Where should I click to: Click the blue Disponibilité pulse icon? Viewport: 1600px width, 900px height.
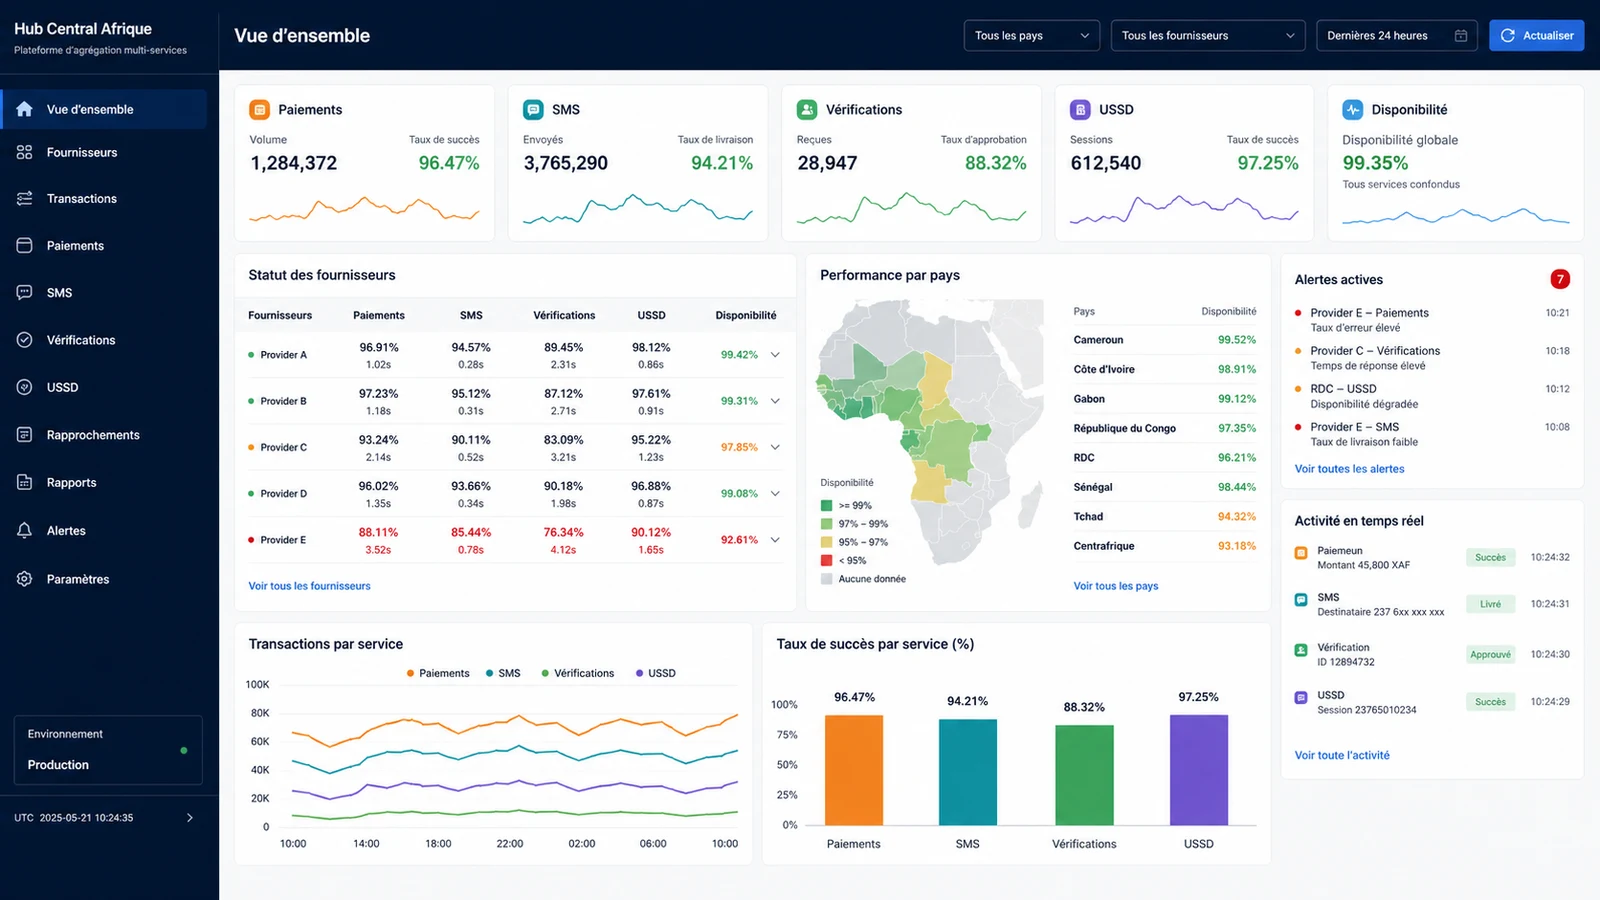(1353, 109)
